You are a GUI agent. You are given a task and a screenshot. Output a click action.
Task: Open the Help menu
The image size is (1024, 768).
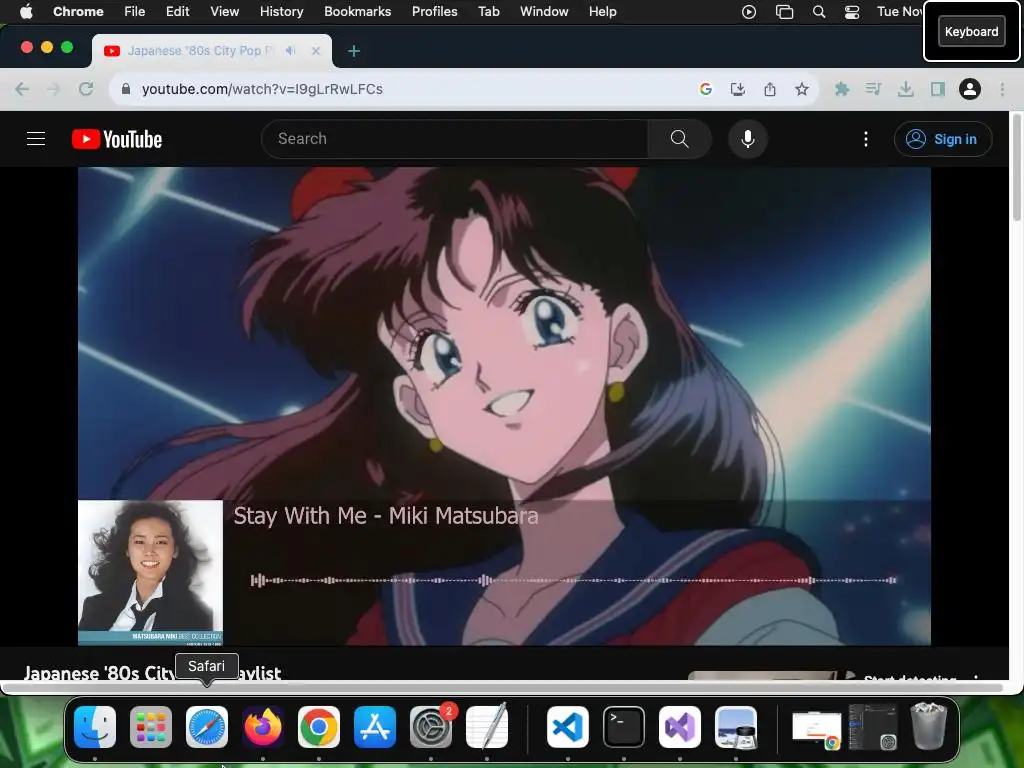pyautogui.click(x=602, y=11)
